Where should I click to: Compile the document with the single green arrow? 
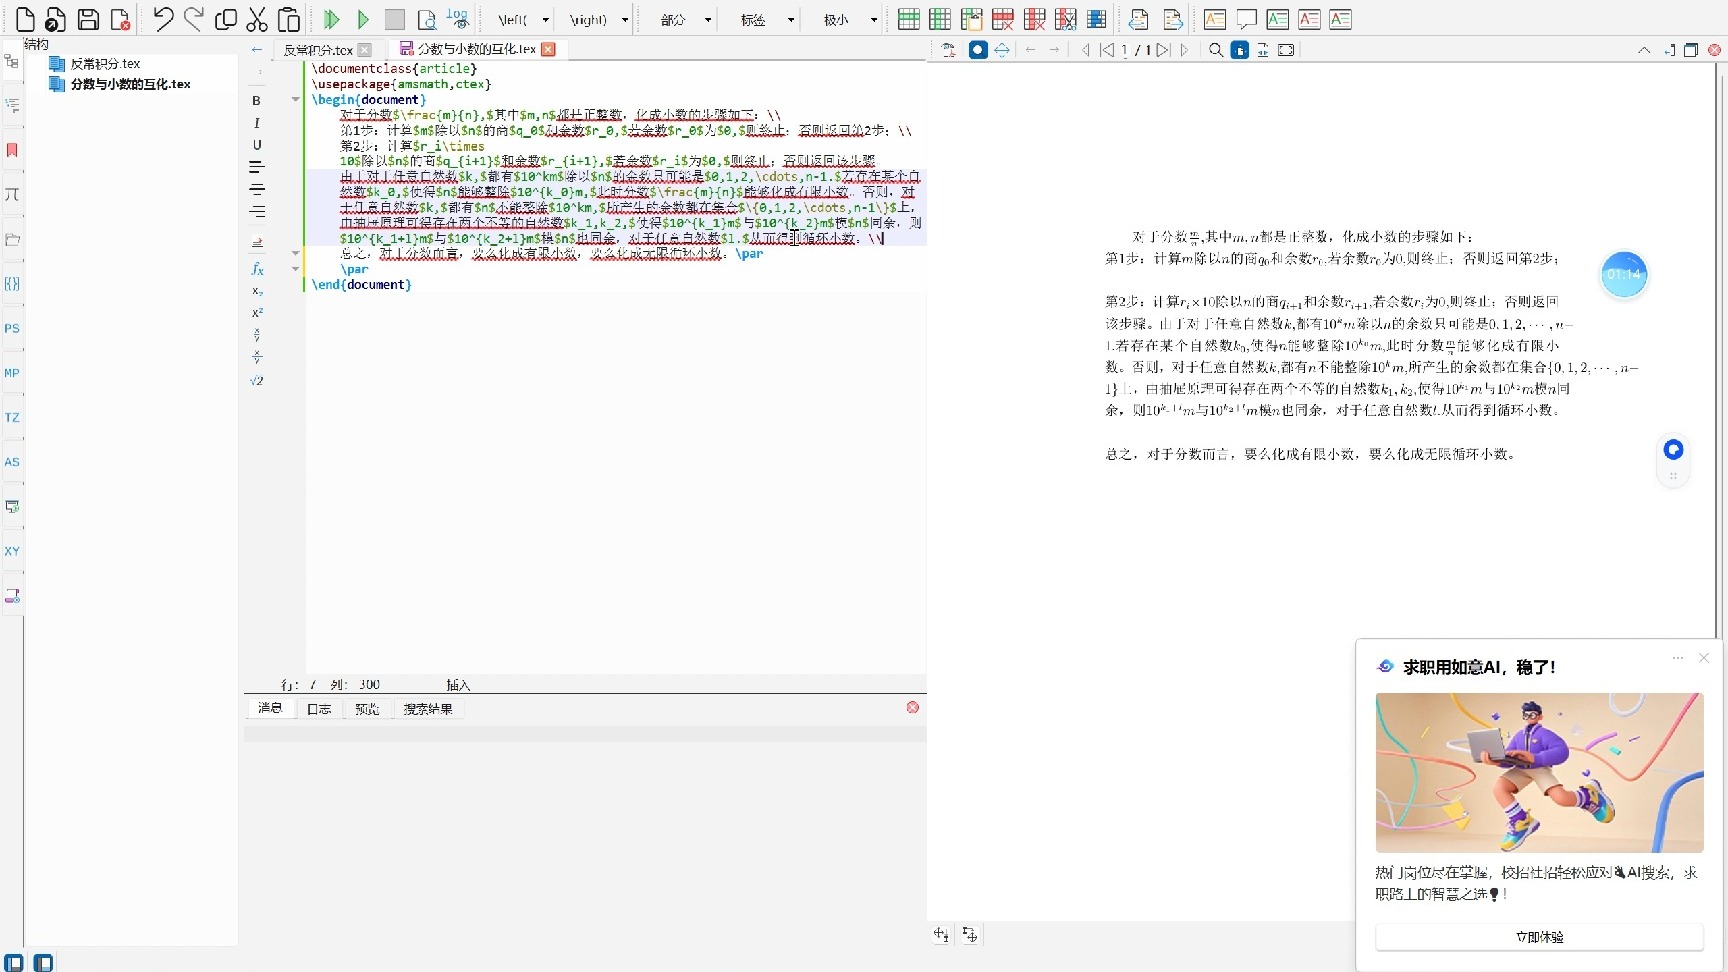pos(364,19)
